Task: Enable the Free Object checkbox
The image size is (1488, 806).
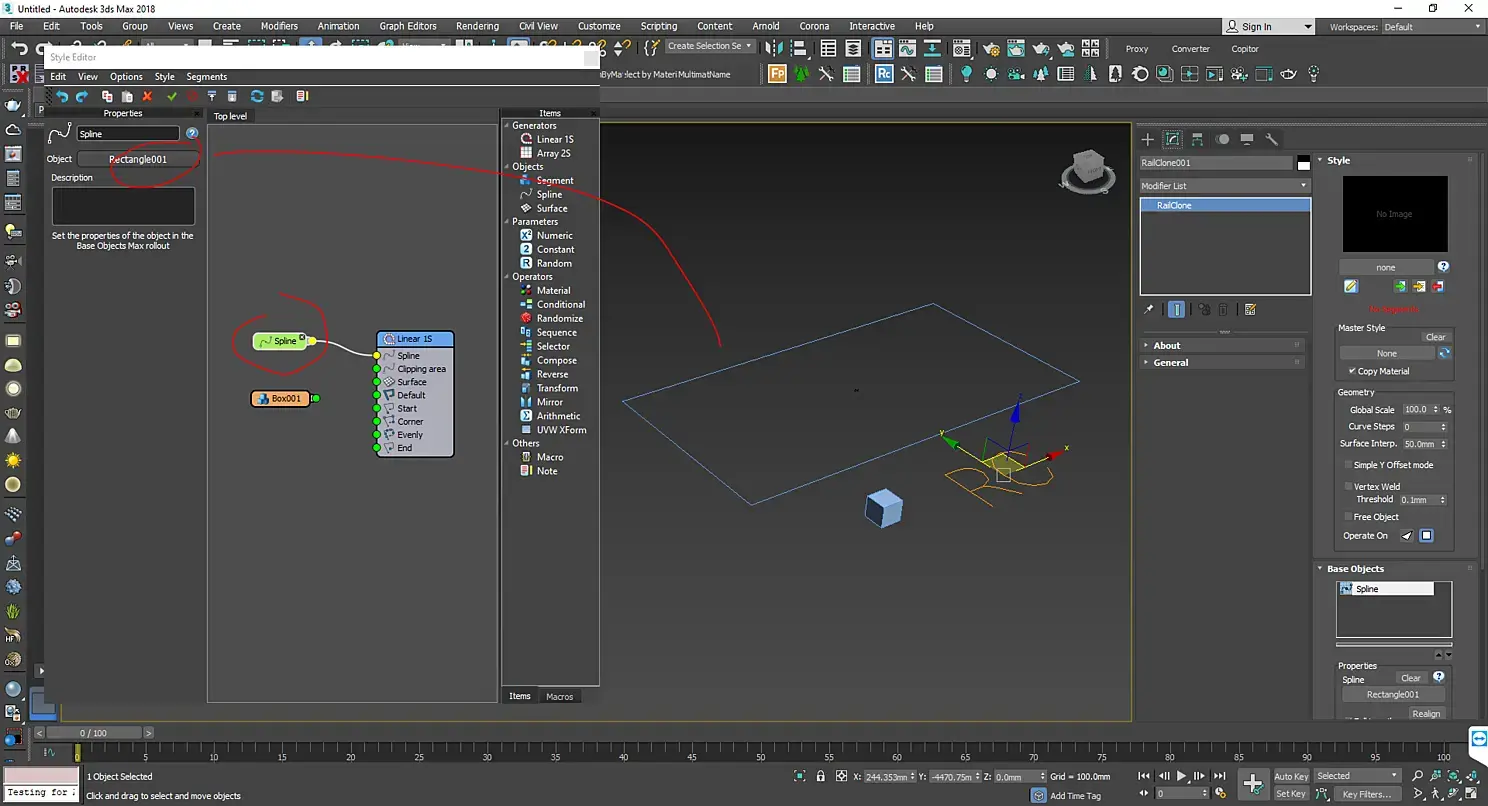Action: pos(1348,517)
